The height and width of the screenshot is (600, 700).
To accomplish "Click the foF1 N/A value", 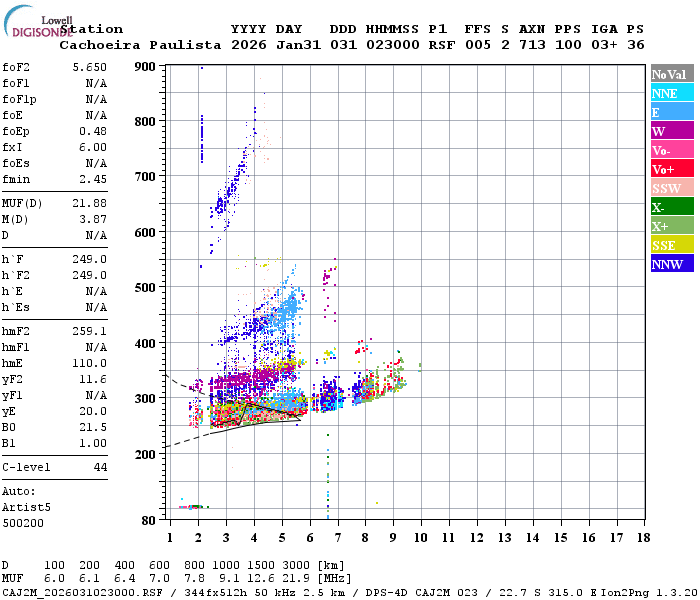I will pos(96,83).
